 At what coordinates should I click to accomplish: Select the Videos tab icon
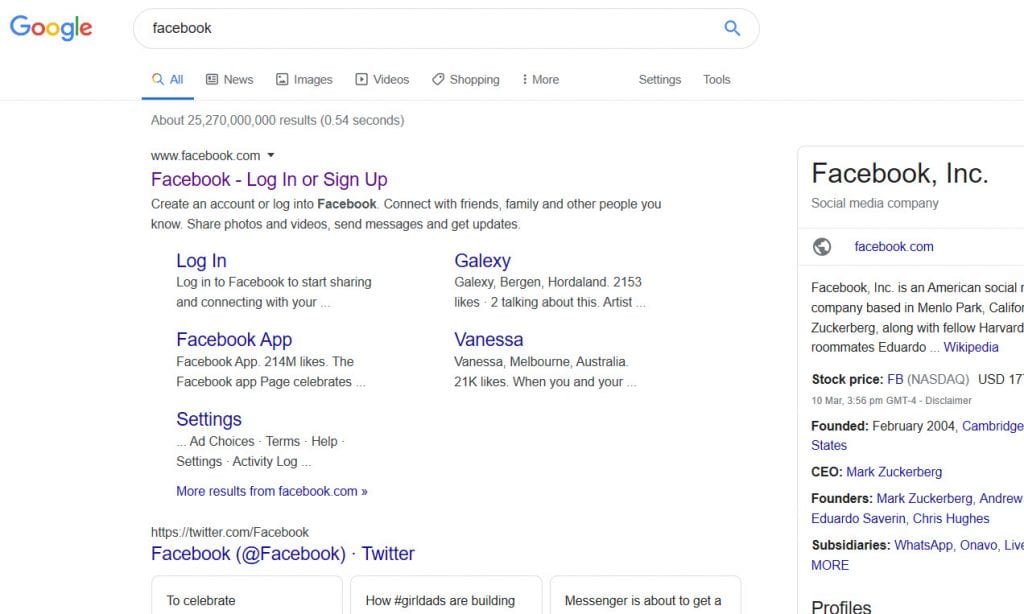(x=361, y=79)
